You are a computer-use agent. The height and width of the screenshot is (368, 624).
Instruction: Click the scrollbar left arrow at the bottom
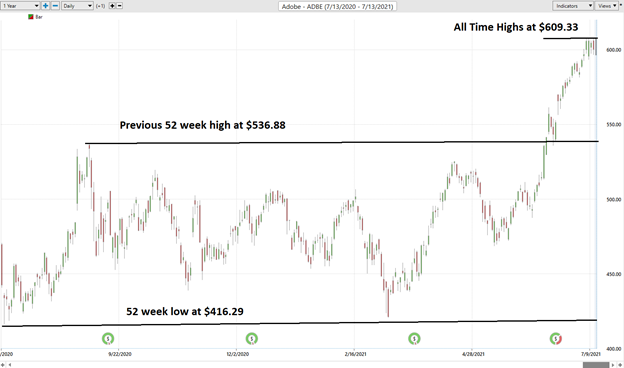pos(10,365)
